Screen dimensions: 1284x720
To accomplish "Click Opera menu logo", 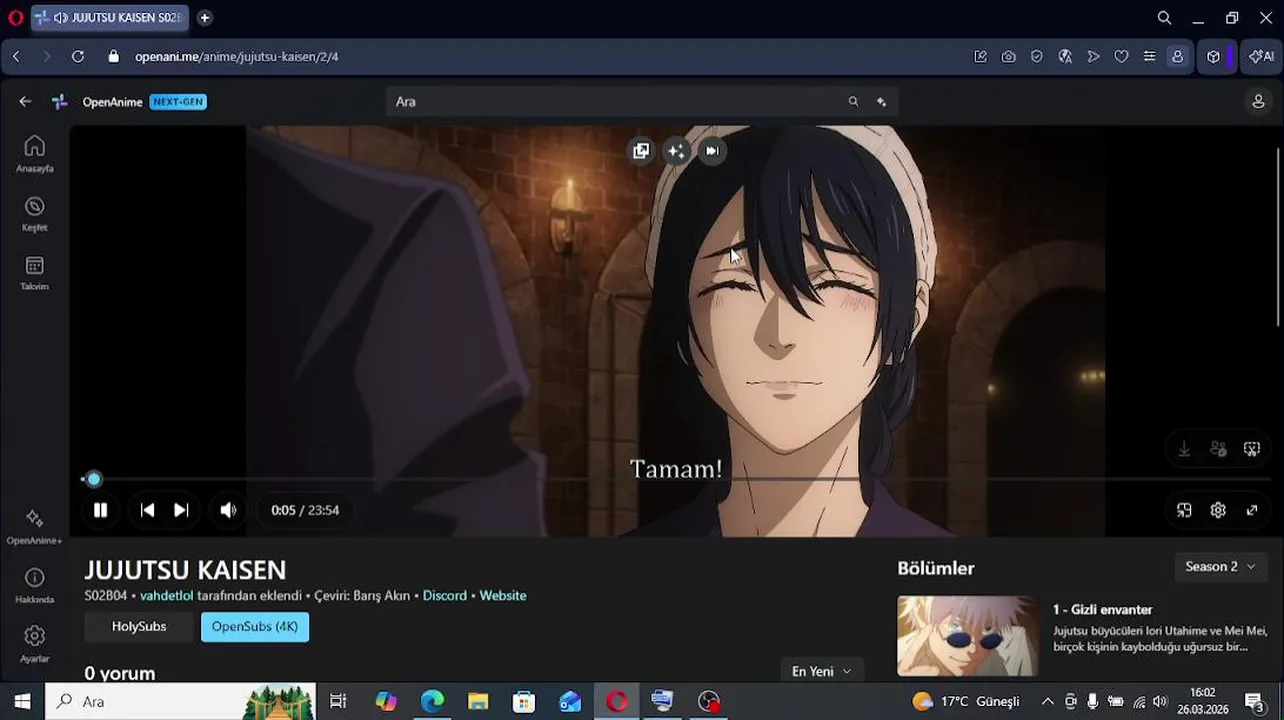I will [15, 18].
